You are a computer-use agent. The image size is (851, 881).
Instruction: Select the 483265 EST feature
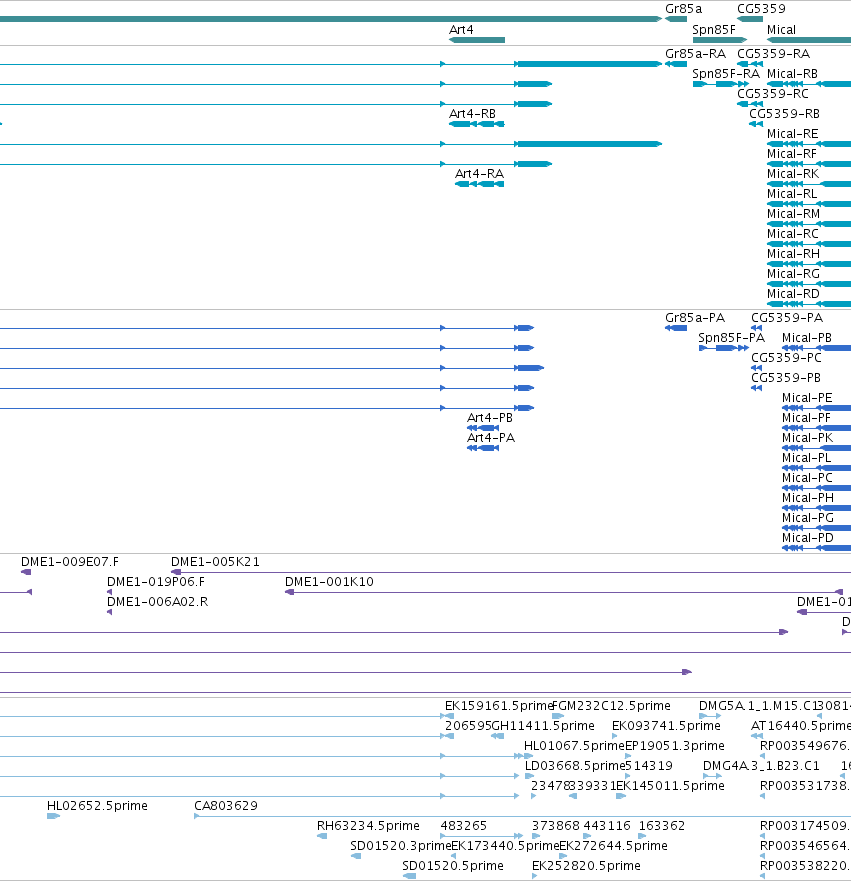(x=481, y=836)
